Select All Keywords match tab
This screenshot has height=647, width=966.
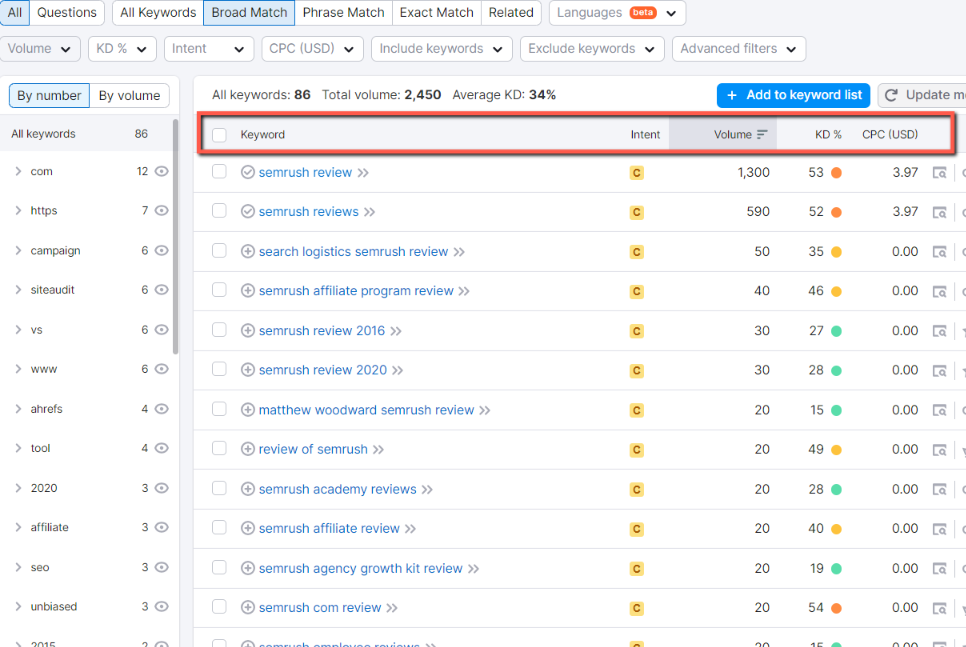[158, 12]
